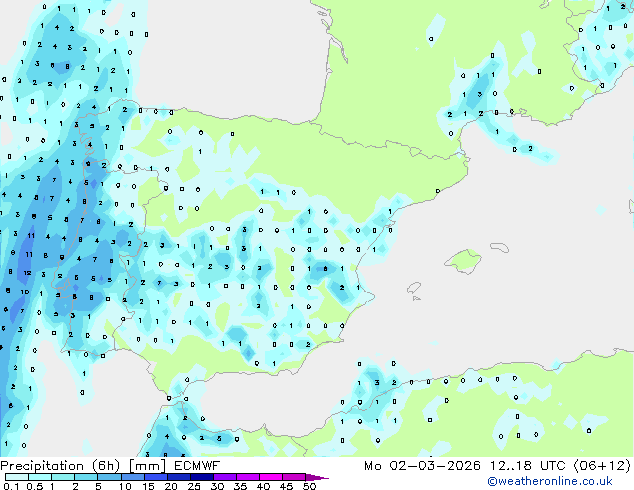Click the '0.1' legend scale label
This screenshot has width=634, height=490.
[11, 486]
